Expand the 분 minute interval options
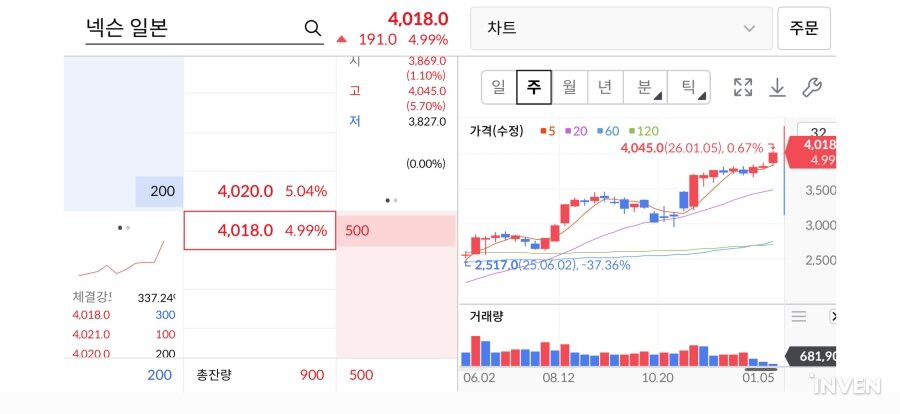Viewport: 900px width, 414px height. click(640, 87)
